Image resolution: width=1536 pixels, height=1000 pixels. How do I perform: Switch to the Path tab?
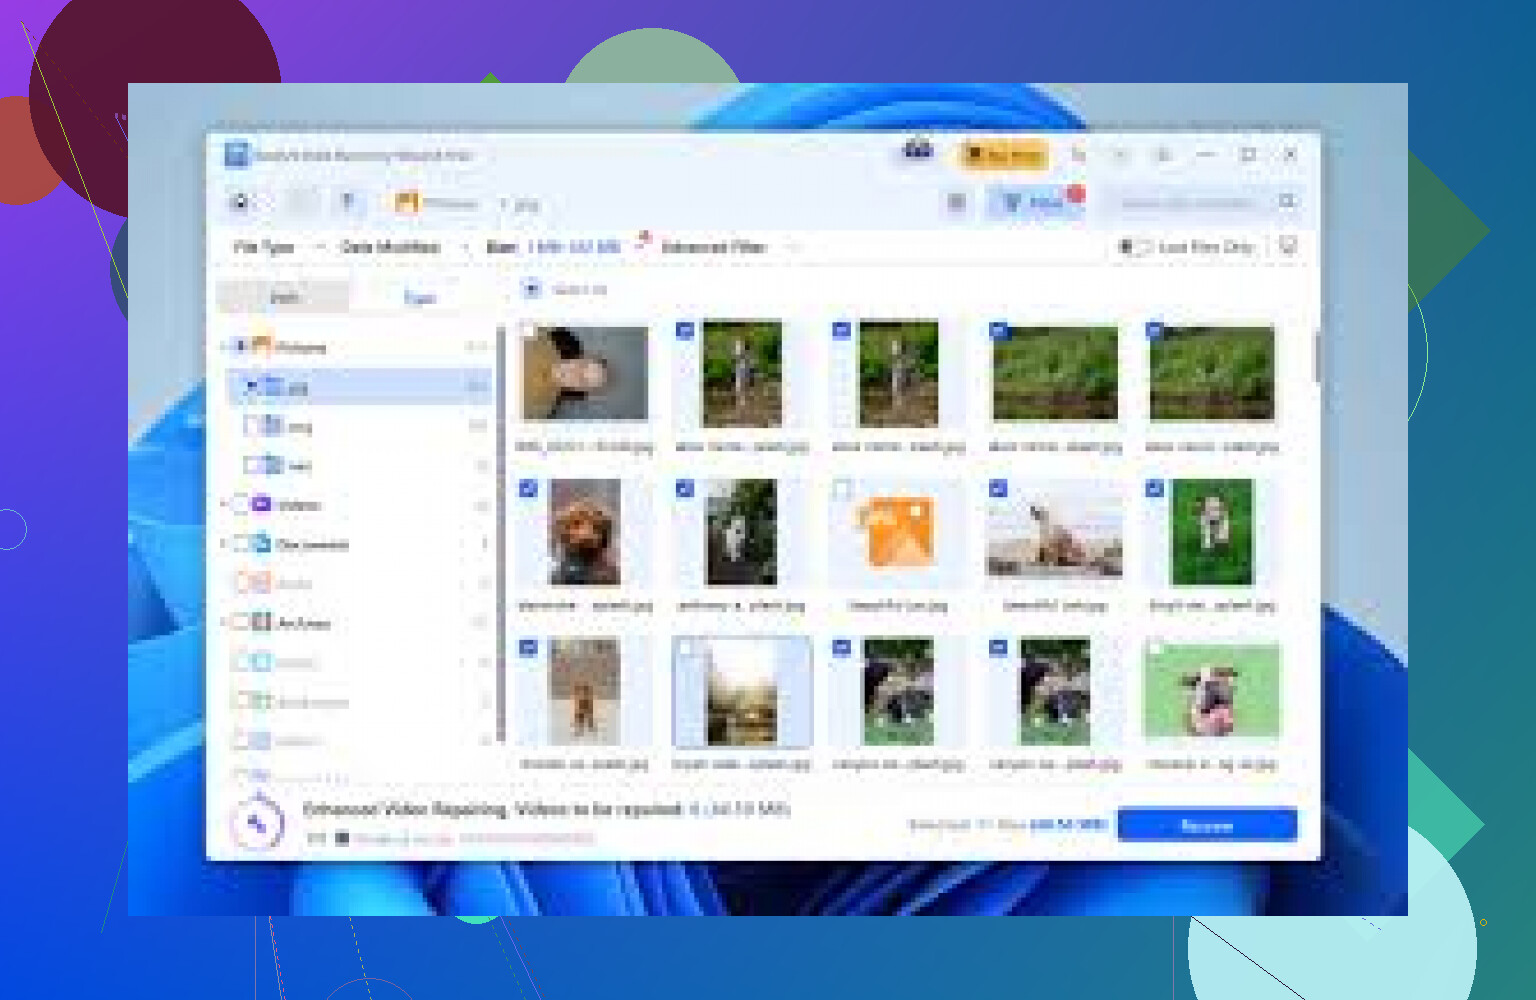coord(284,297)
